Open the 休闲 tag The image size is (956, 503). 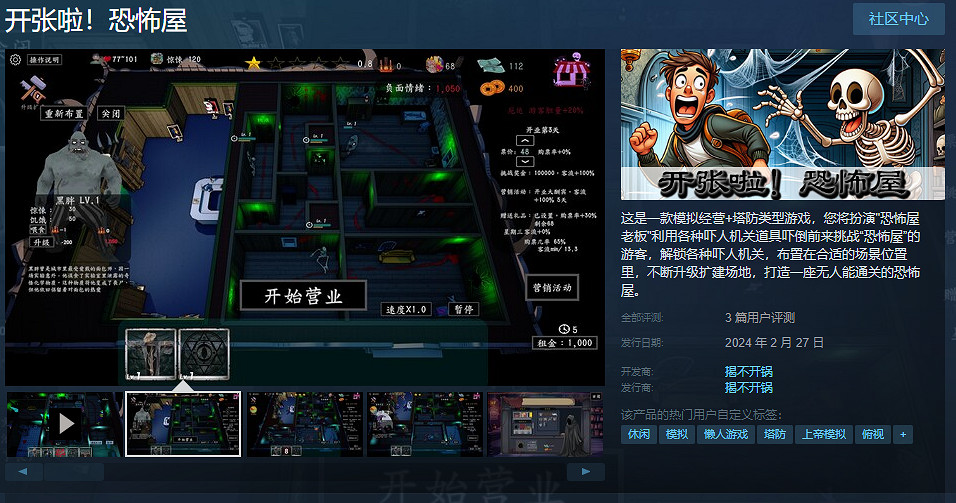click(x=638, y=434)
